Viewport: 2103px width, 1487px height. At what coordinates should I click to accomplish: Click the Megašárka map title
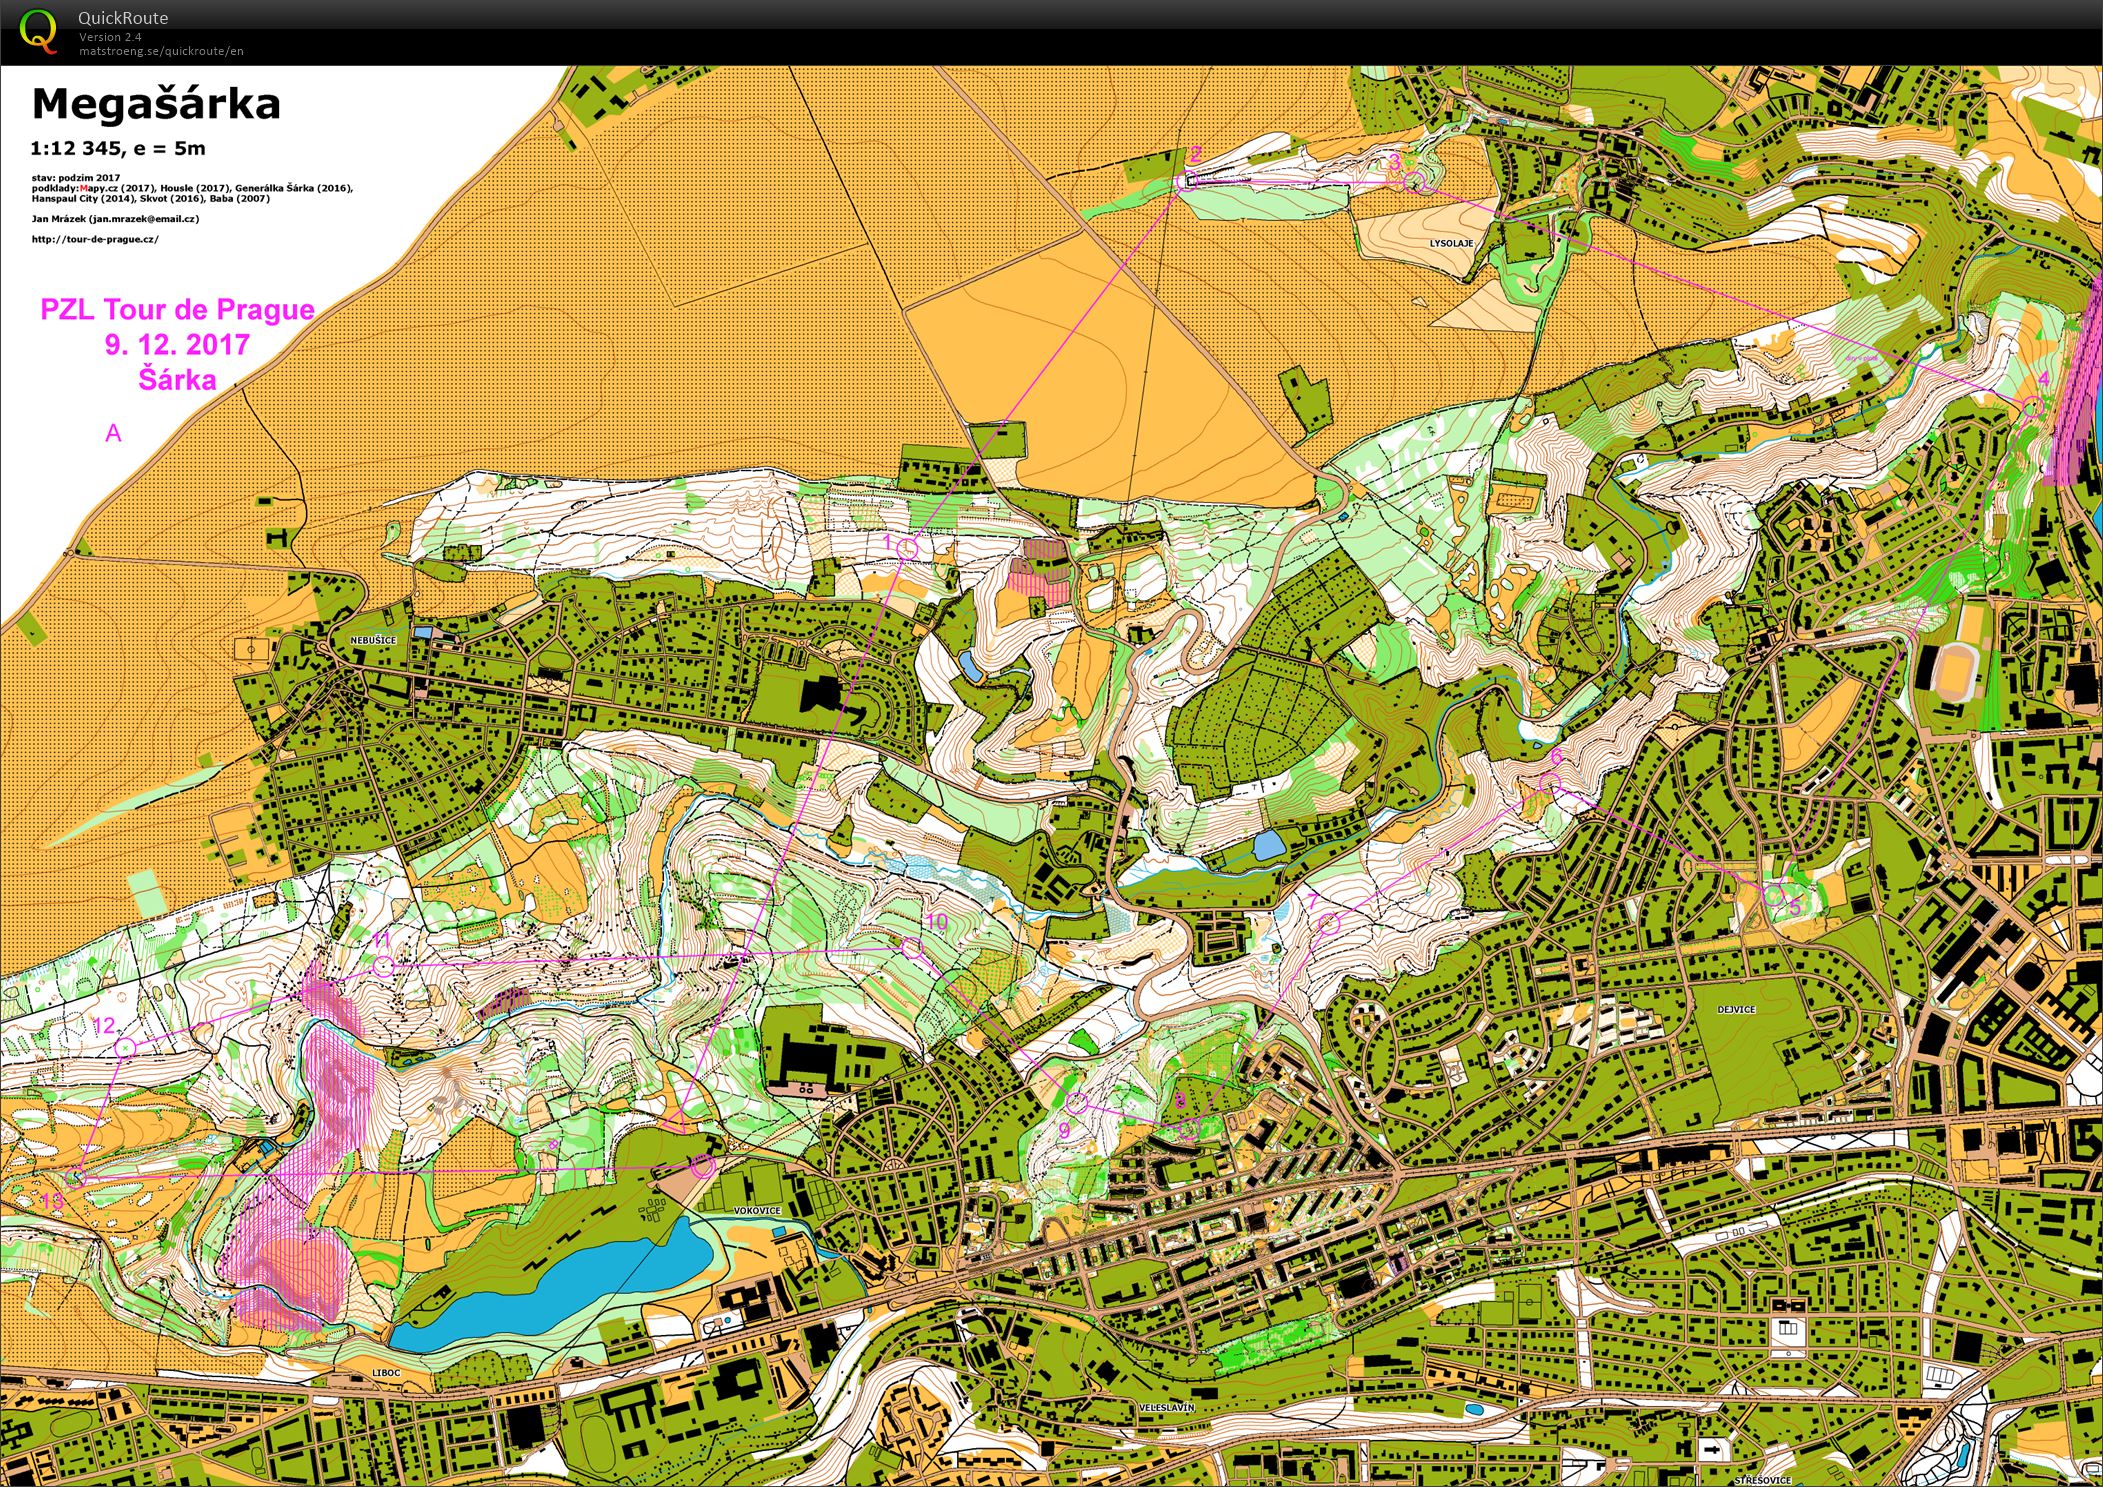[156, 104]
